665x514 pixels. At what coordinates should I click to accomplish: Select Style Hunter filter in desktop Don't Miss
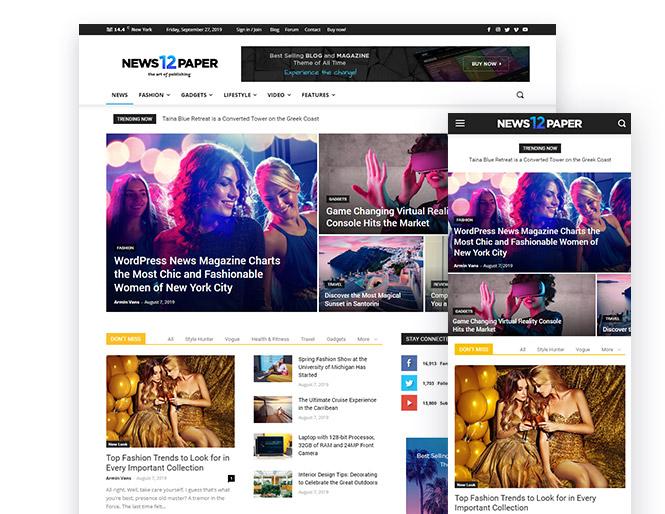[199, 339]
